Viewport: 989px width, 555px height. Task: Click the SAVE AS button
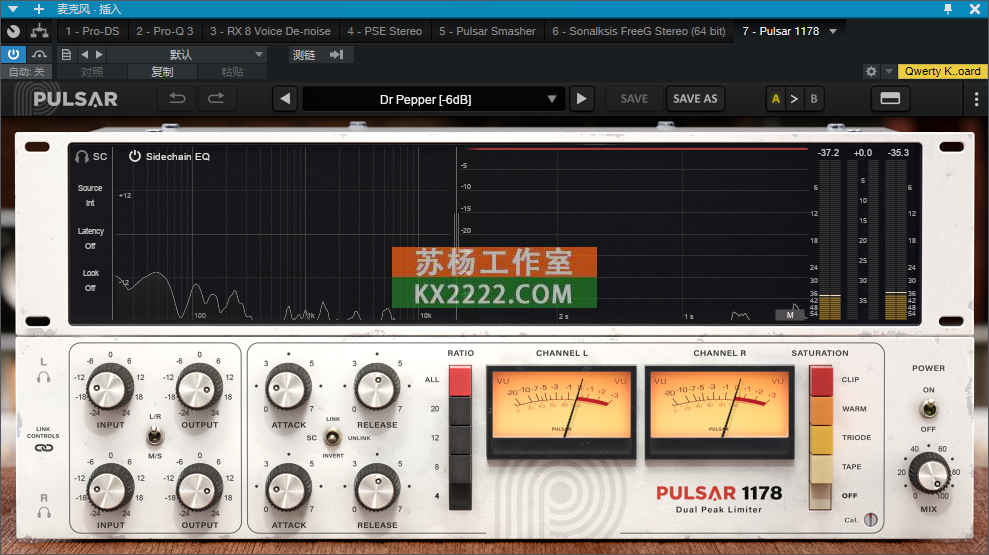coord(694,99)
